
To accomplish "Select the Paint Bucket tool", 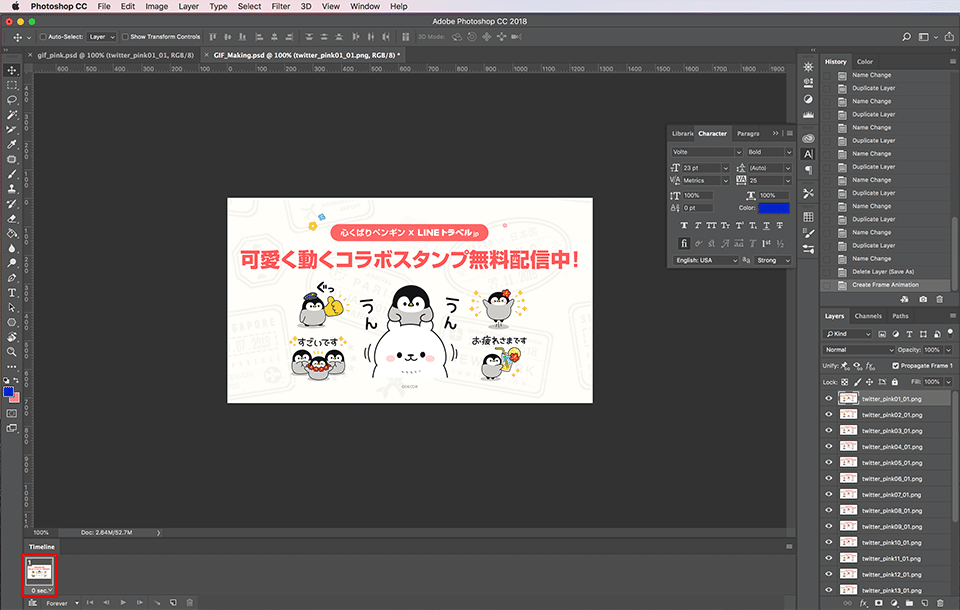I will [12, 233].
